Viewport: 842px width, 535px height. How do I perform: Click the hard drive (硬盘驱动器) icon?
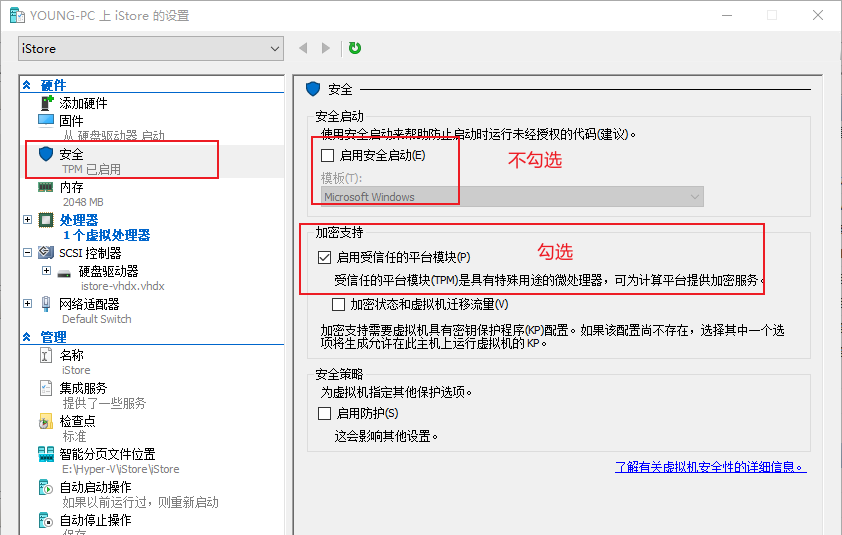click(x=64, y=274)
